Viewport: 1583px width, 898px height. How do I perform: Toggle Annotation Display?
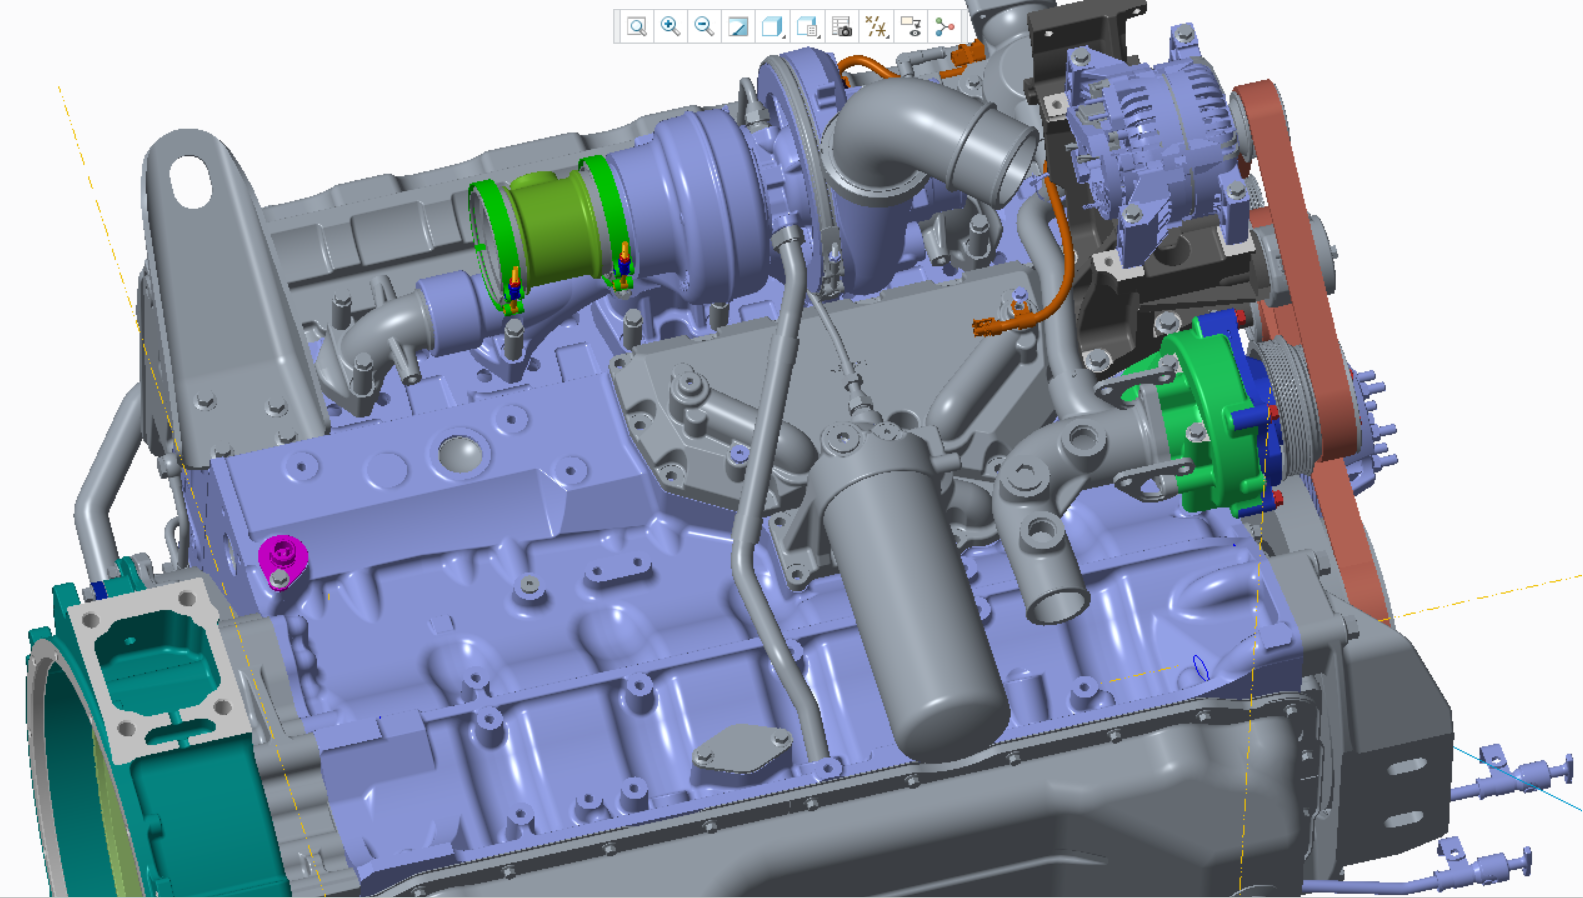pyautogui.click(x=910, y=27)
